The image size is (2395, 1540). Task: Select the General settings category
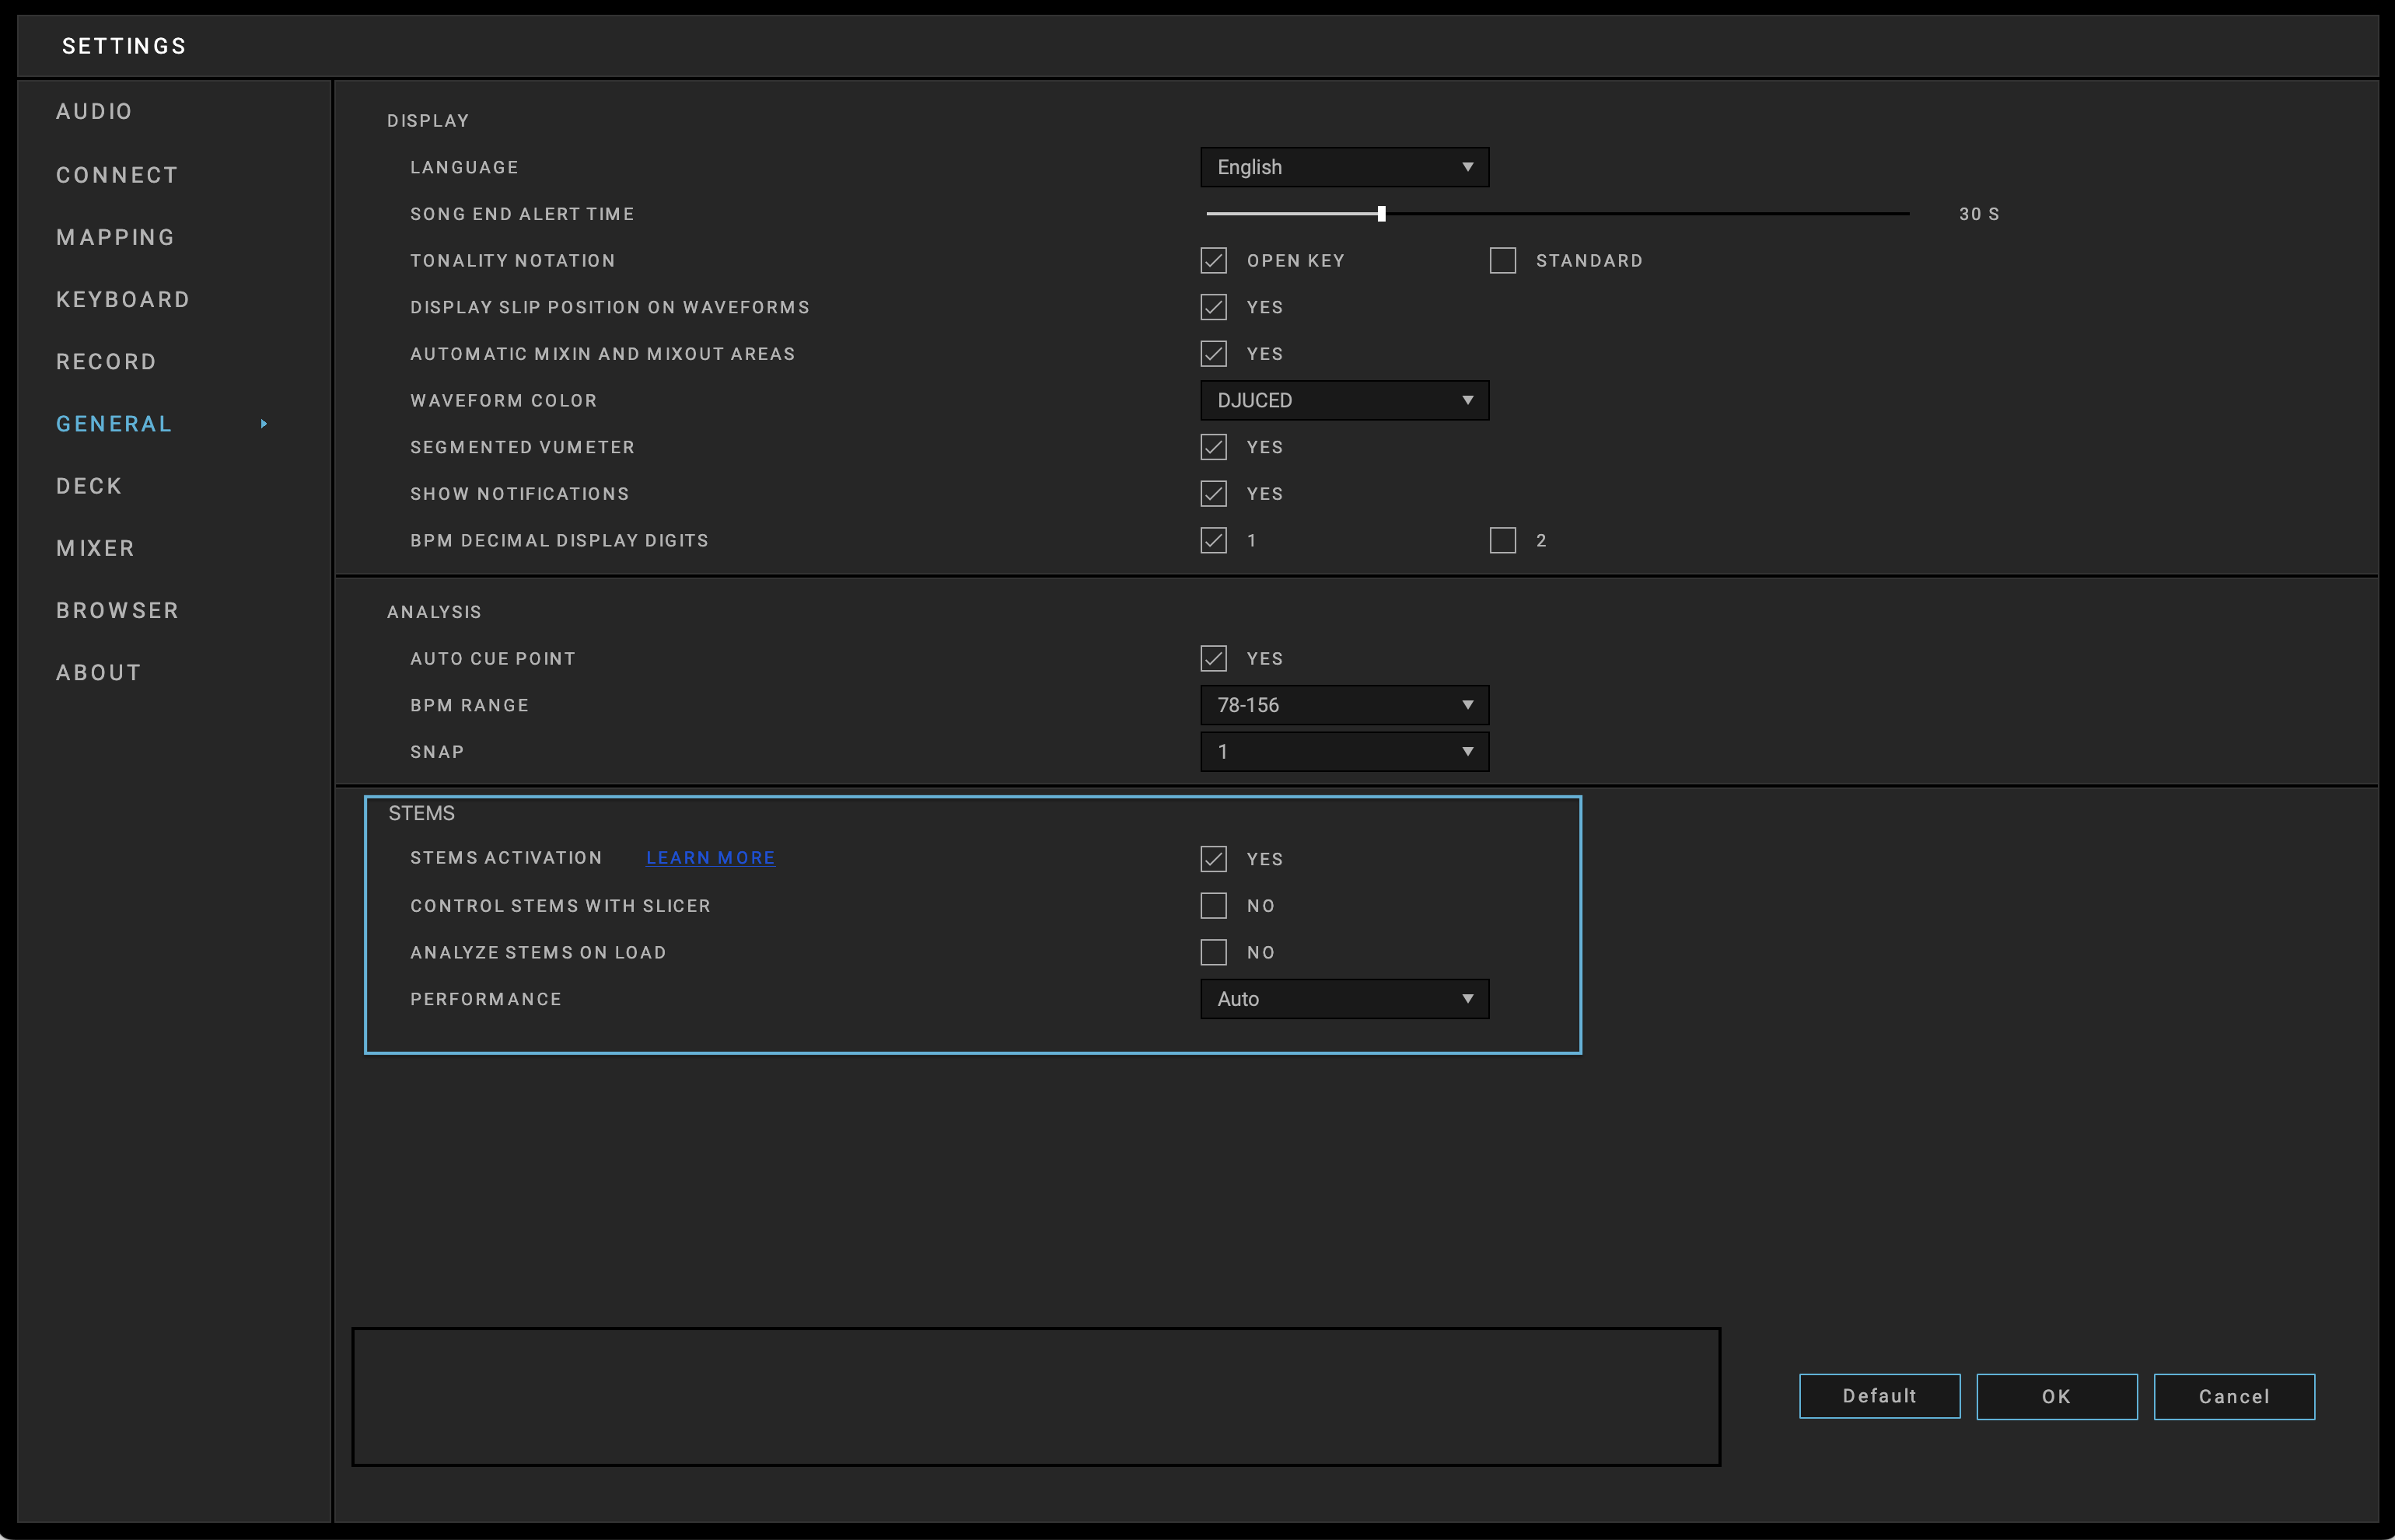(x=114, y=424)
